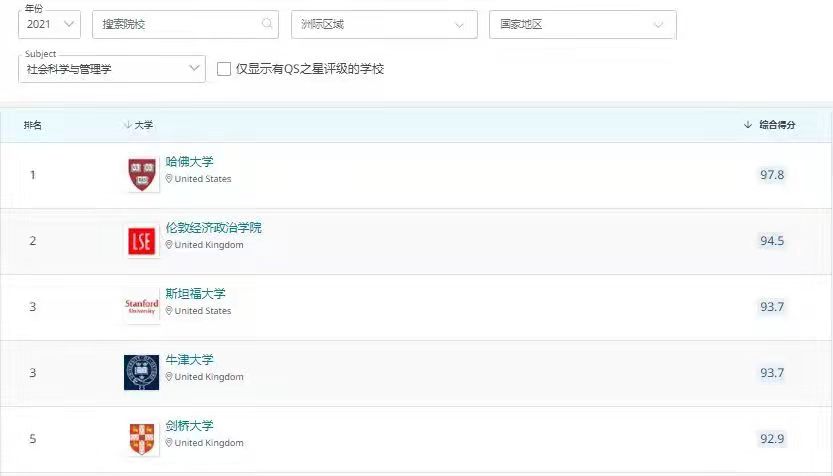The image size is (833, 476).
Task: Open the 牛津大学 link
Action: (189, 359)
